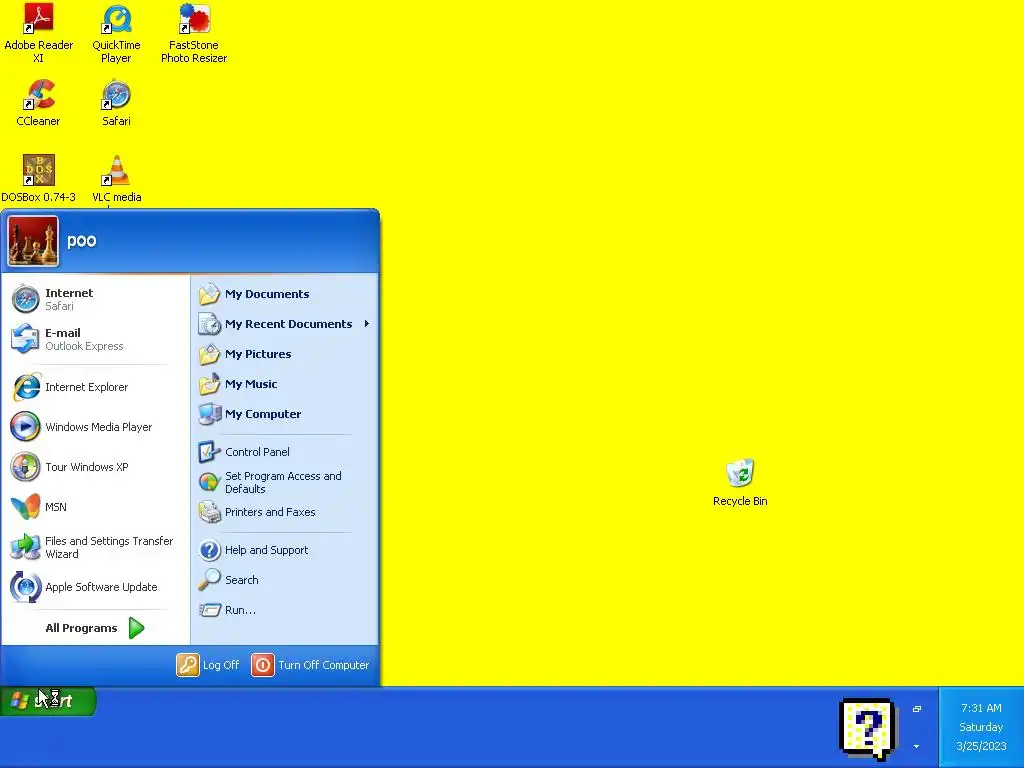This screenshot has height=768, width=1024.
Task: Launch Internet Explorer from Start menu
Action: (95, 387)
